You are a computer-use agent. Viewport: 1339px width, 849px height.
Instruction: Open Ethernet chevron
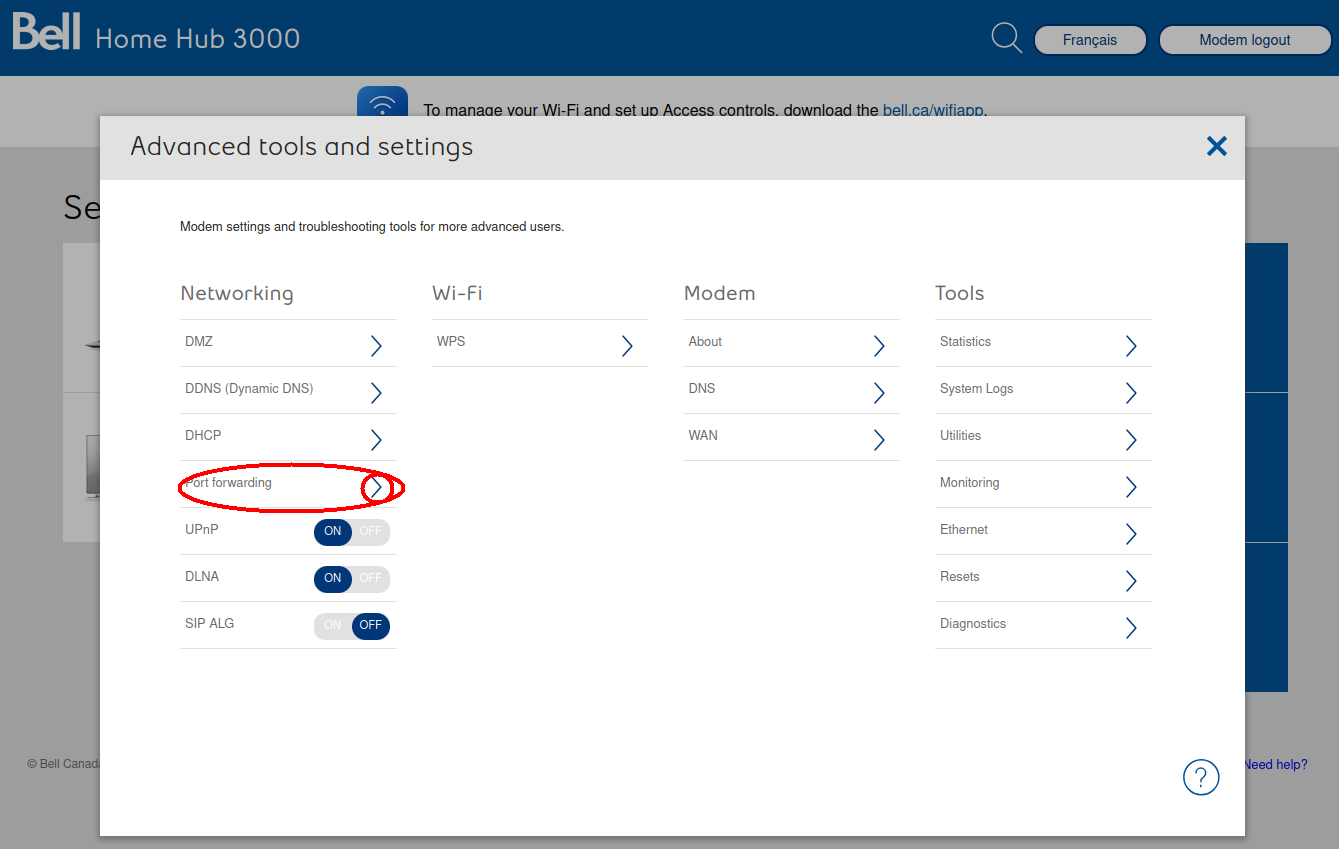pyautogui.click(x=1131, y=534)
